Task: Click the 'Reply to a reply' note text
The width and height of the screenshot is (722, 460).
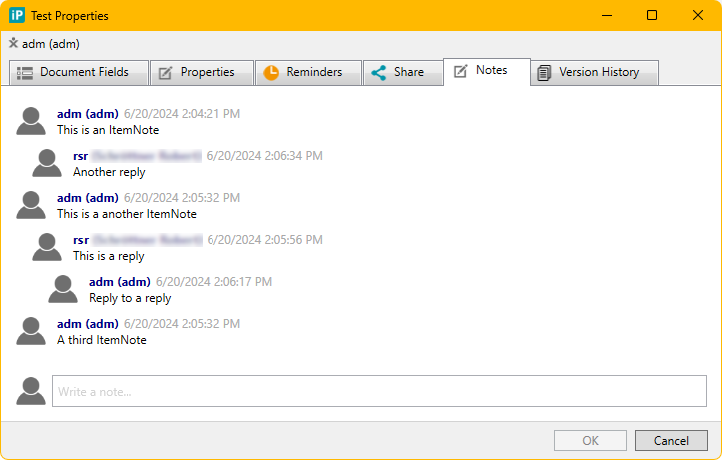Action: [130, 298]
